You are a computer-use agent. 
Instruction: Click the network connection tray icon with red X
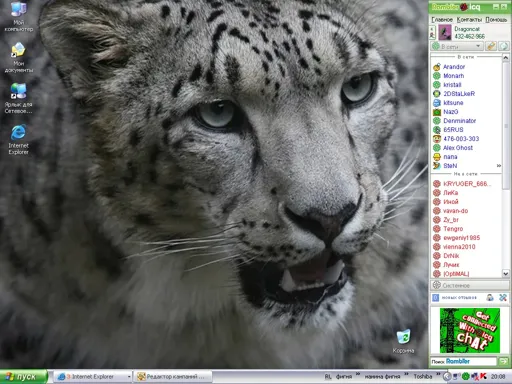[x=475, y=377]
